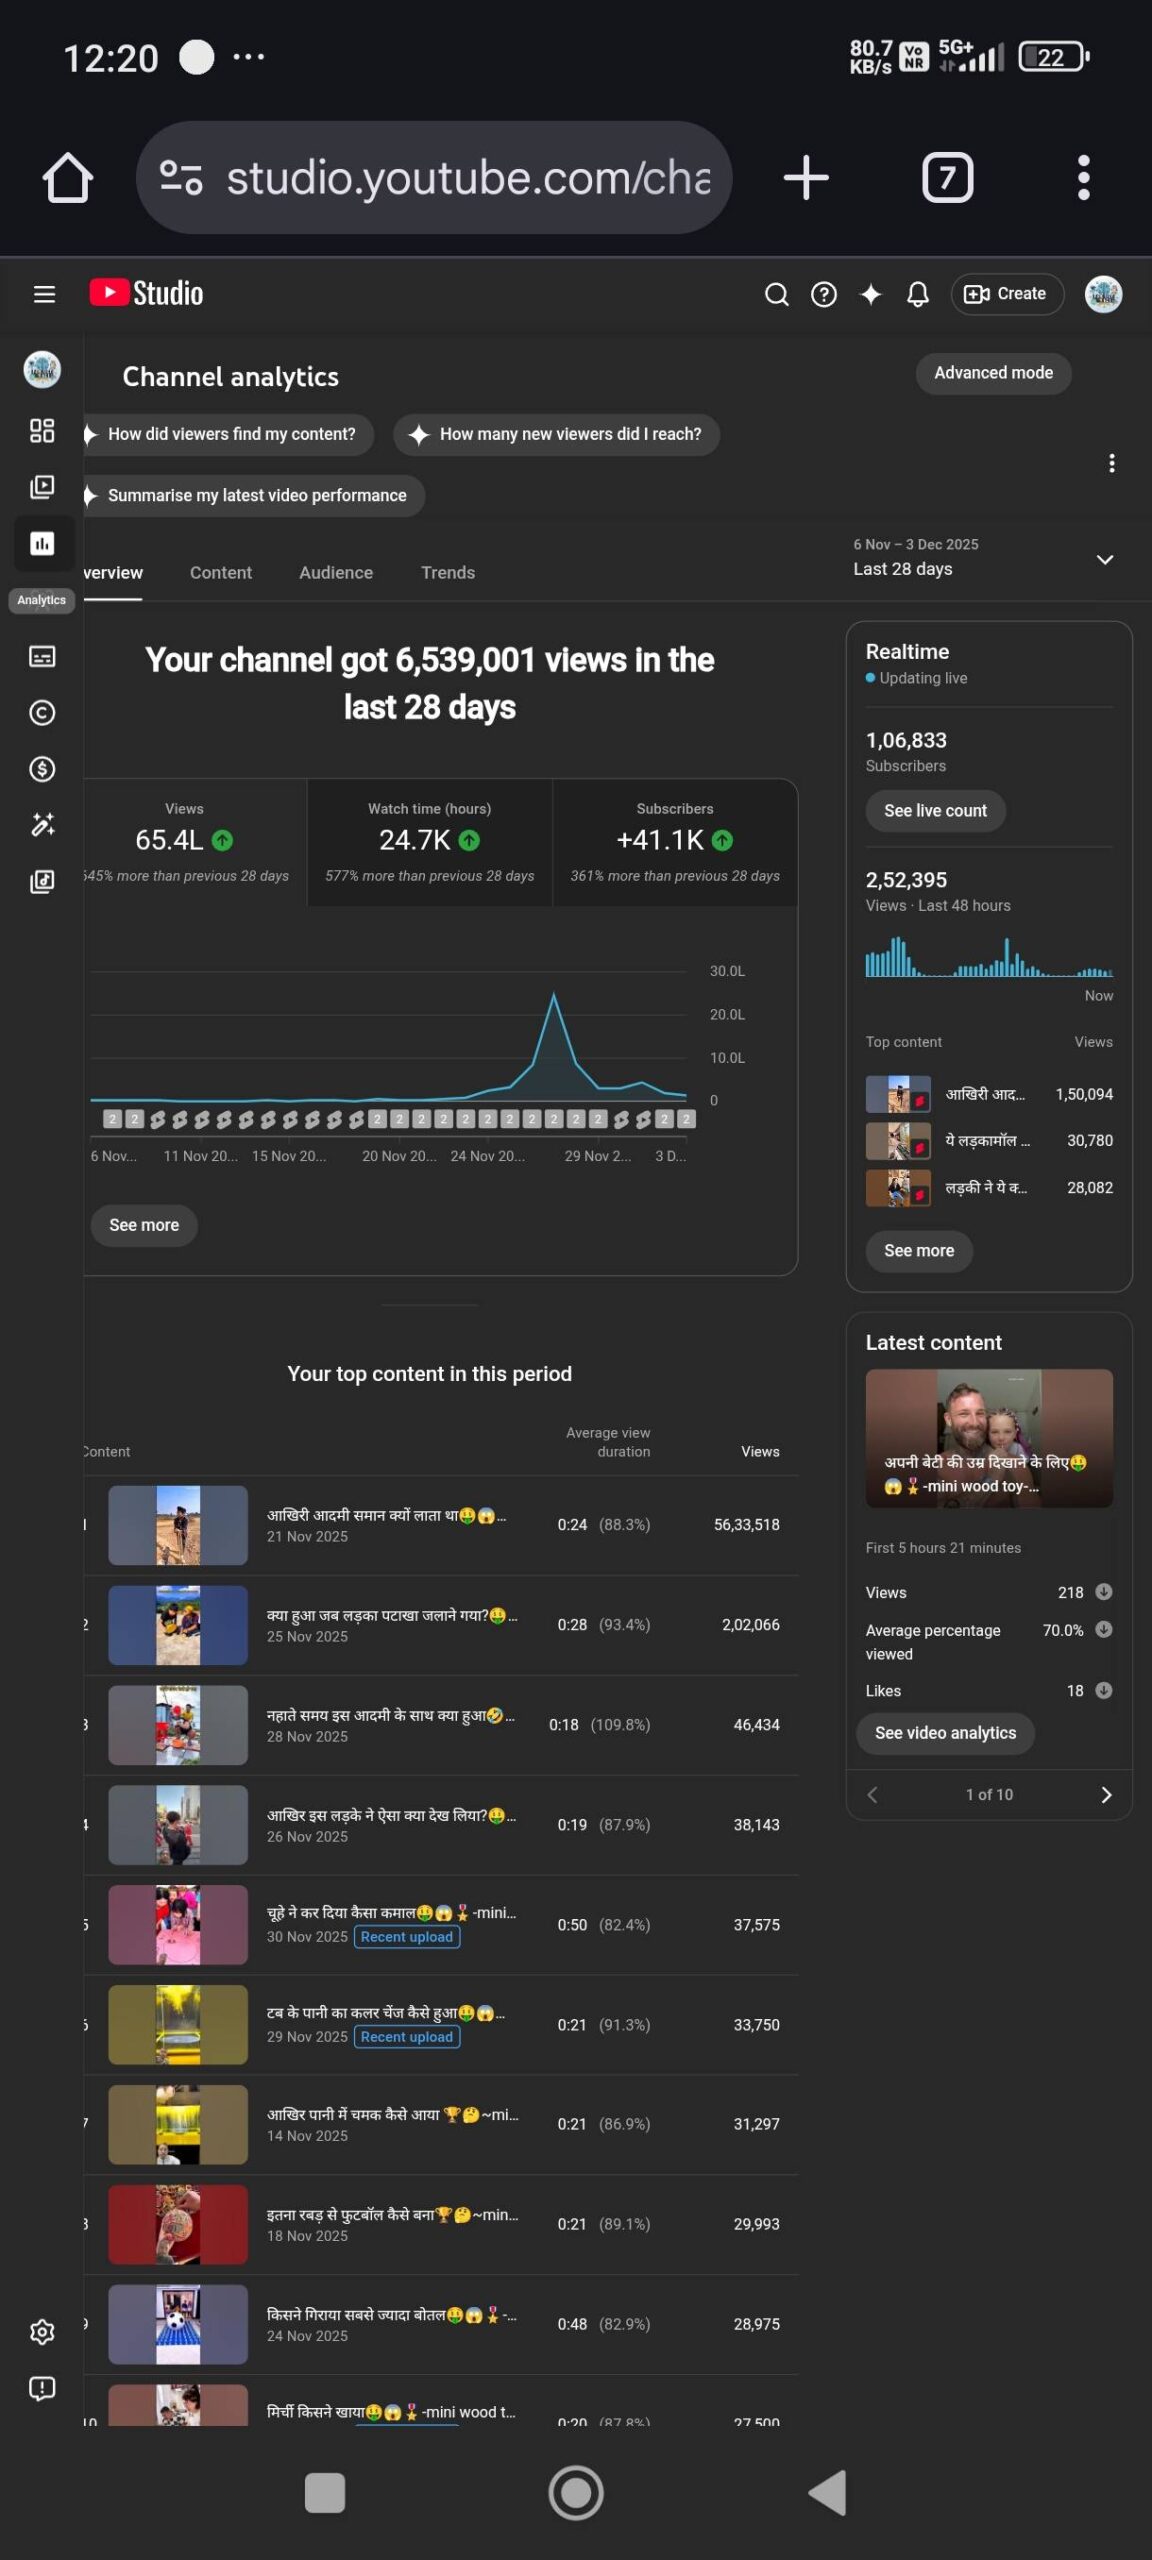Open the YouTube Studio hamburger menu
Viewport: 1152px width, 2560px height.
pos(44,294)
